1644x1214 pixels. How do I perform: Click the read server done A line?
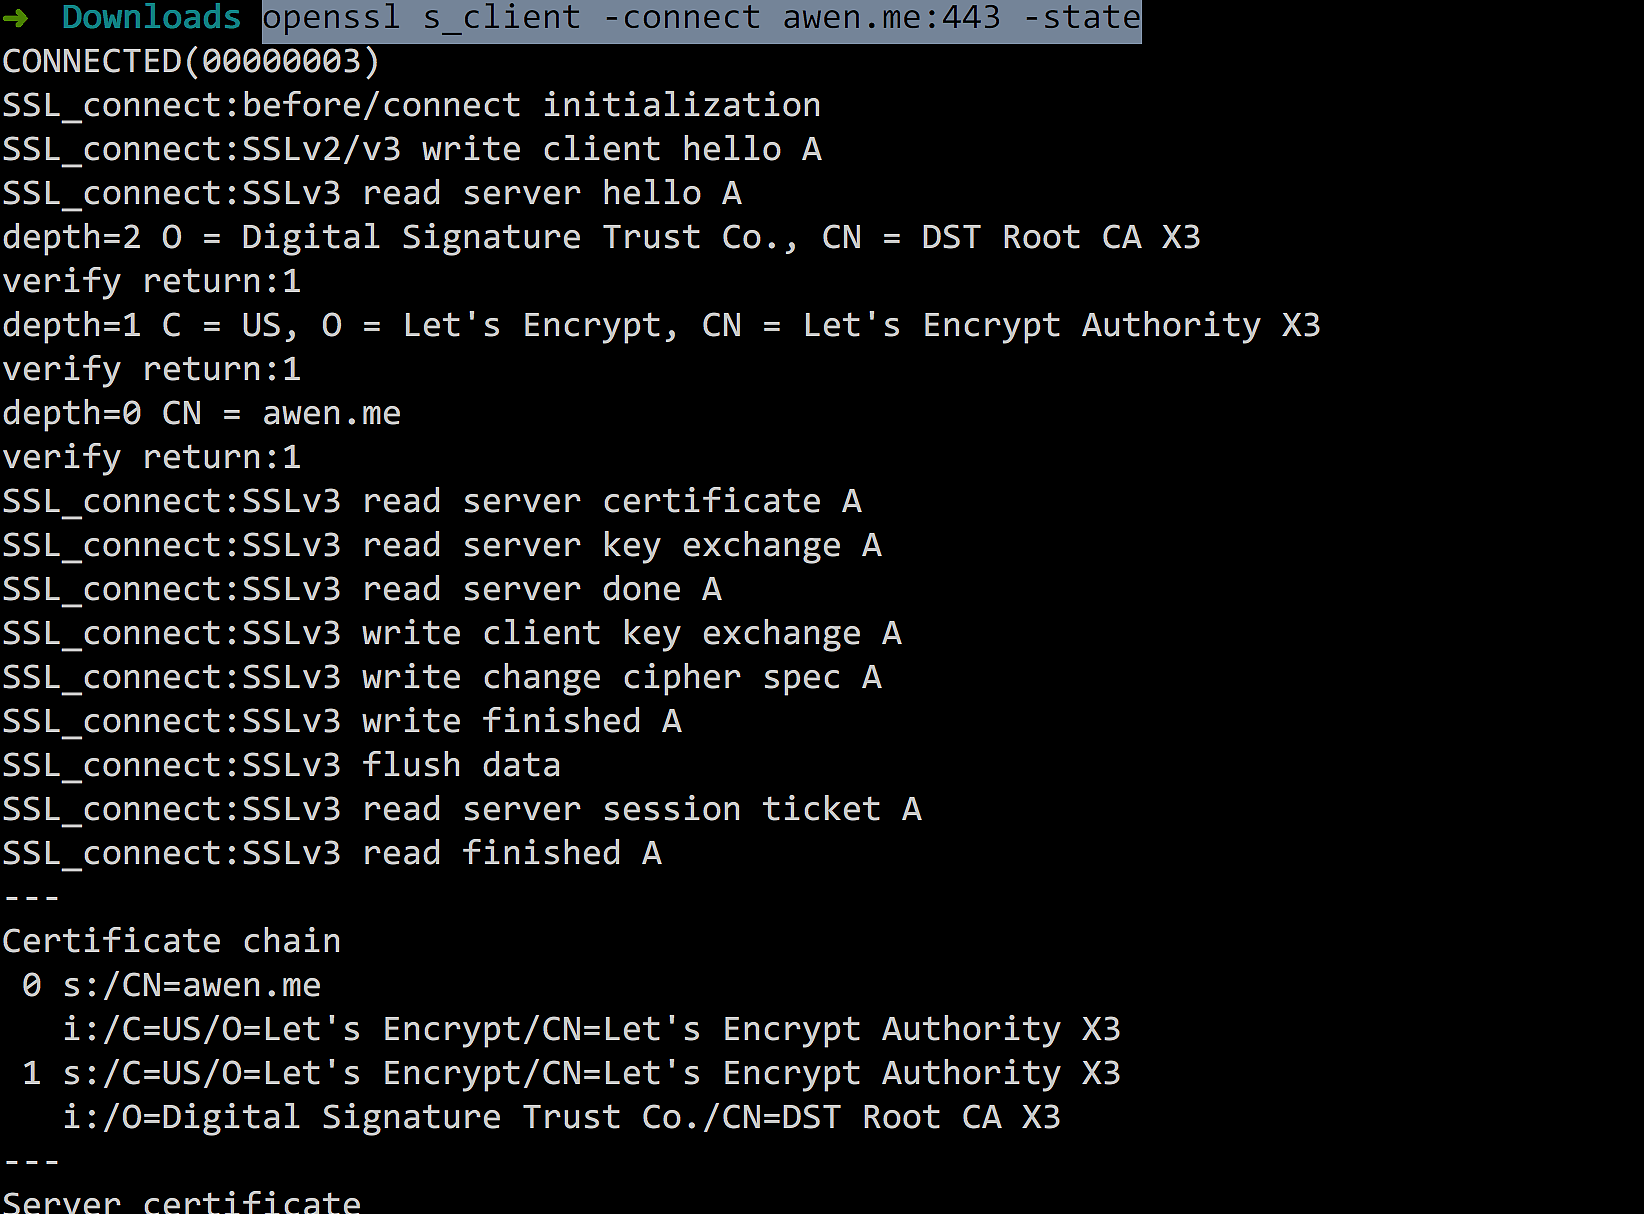pyautogui.click(x=361, y=589)
